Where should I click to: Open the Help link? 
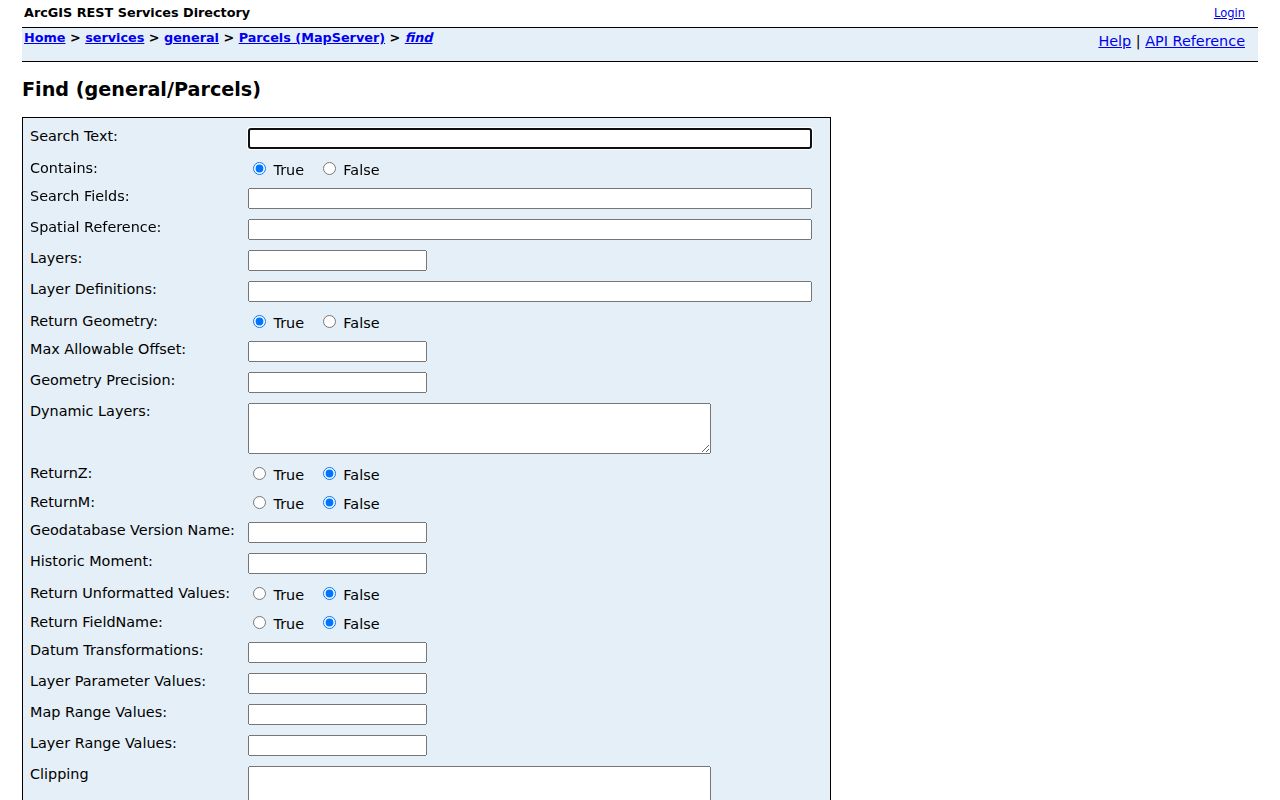pos(1114,41)
